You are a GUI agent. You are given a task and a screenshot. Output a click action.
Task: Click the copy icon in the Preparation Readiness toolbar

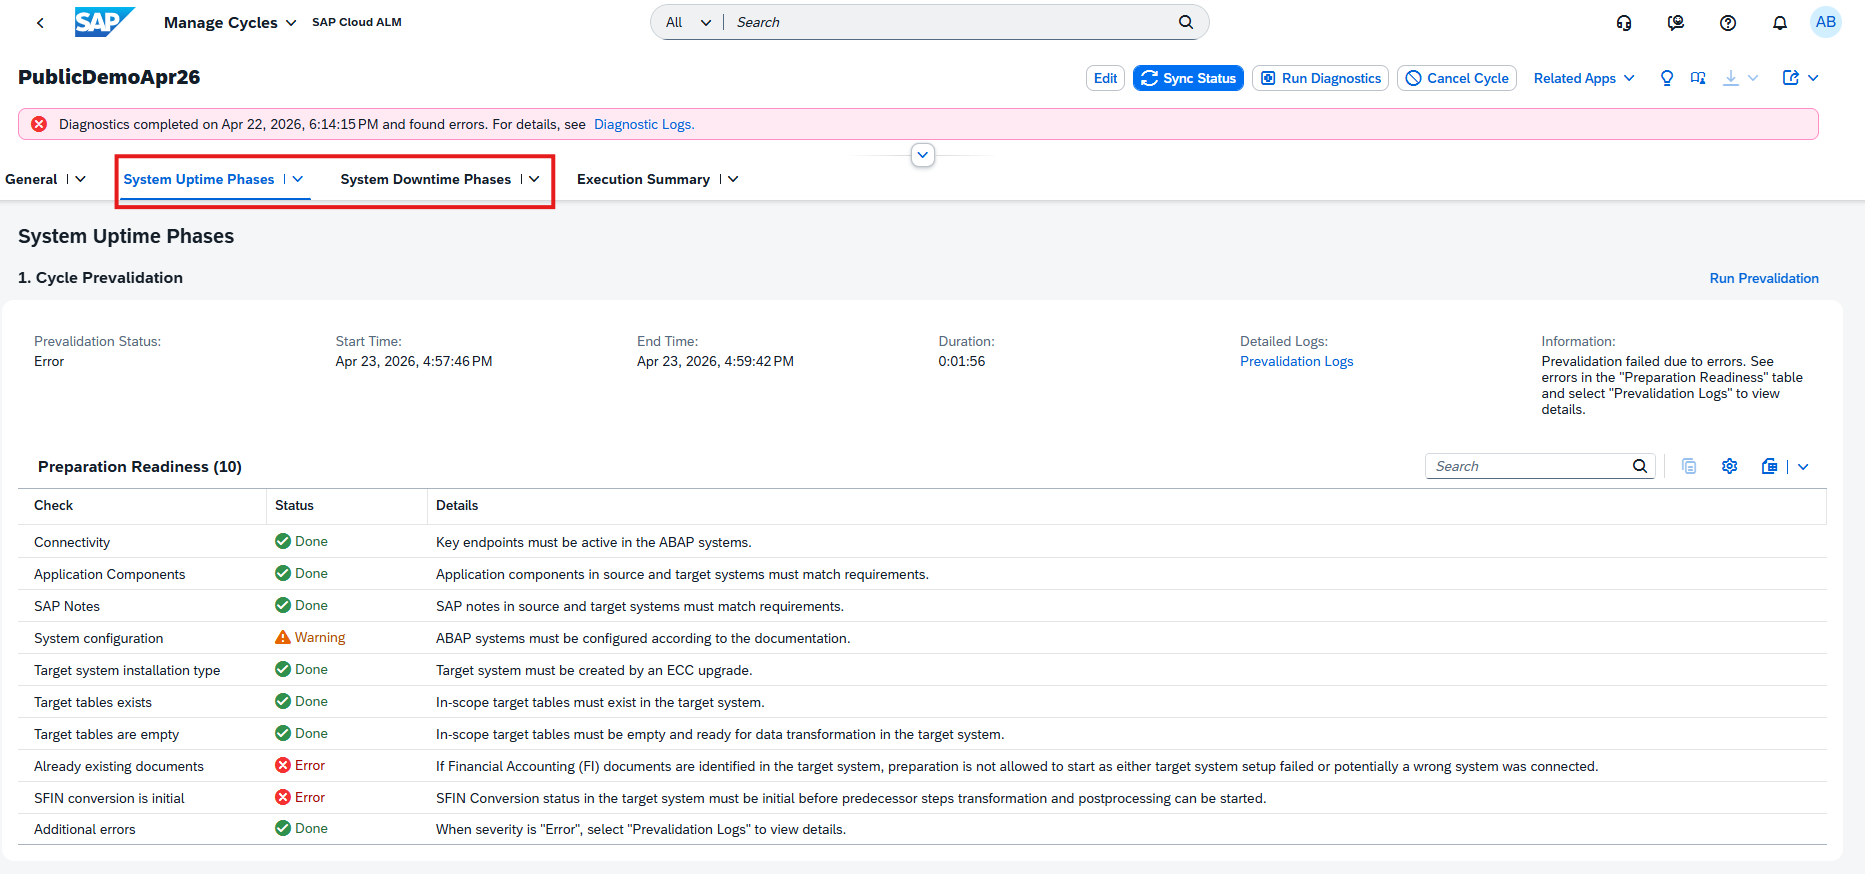(1689, 466)
